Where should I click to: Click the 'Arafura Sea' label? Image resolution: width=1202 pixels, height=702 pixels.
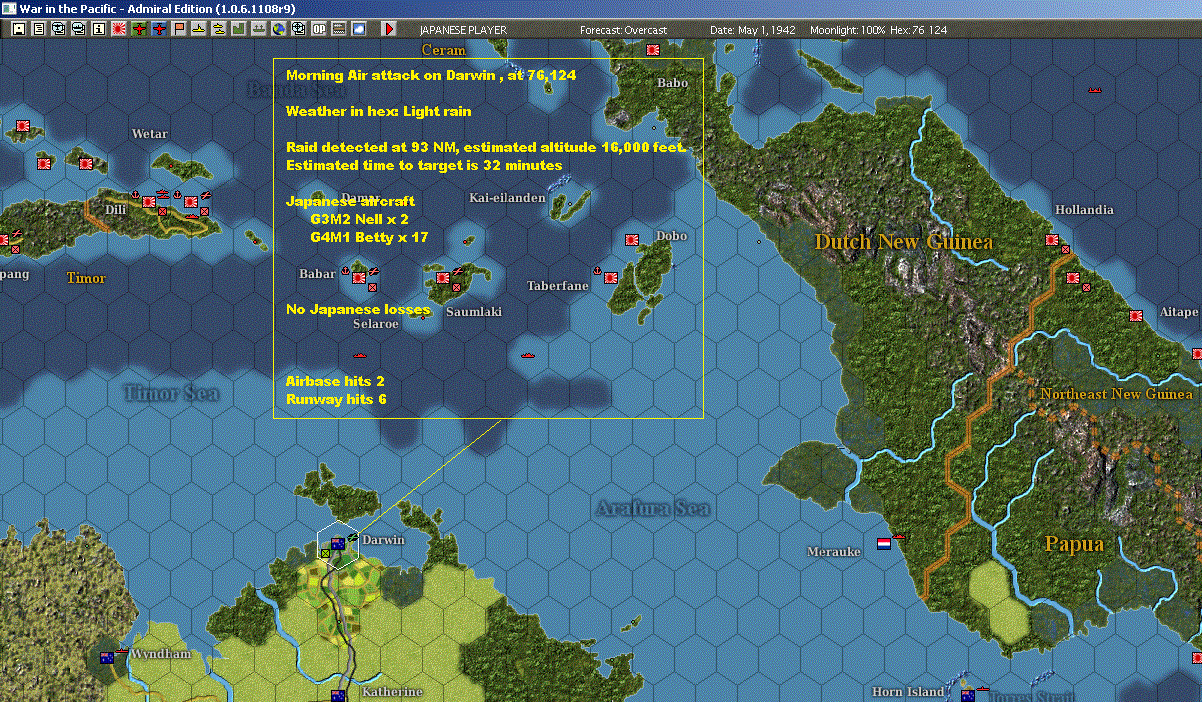click(653, 508)
